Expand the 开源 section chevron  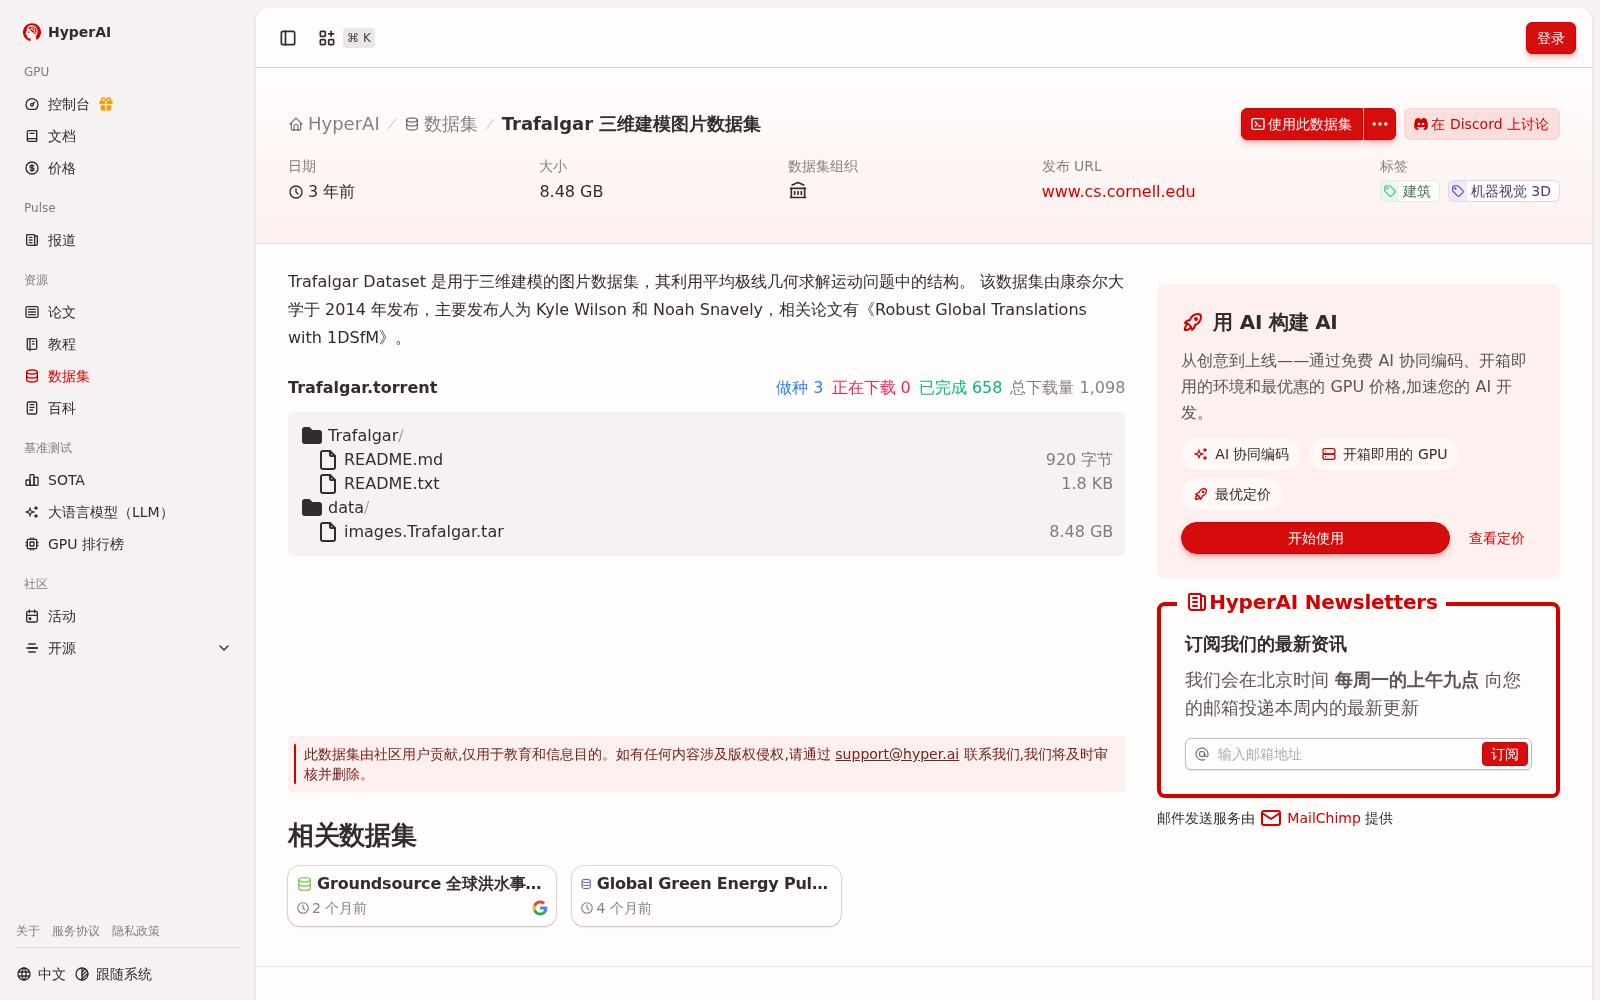224,648
